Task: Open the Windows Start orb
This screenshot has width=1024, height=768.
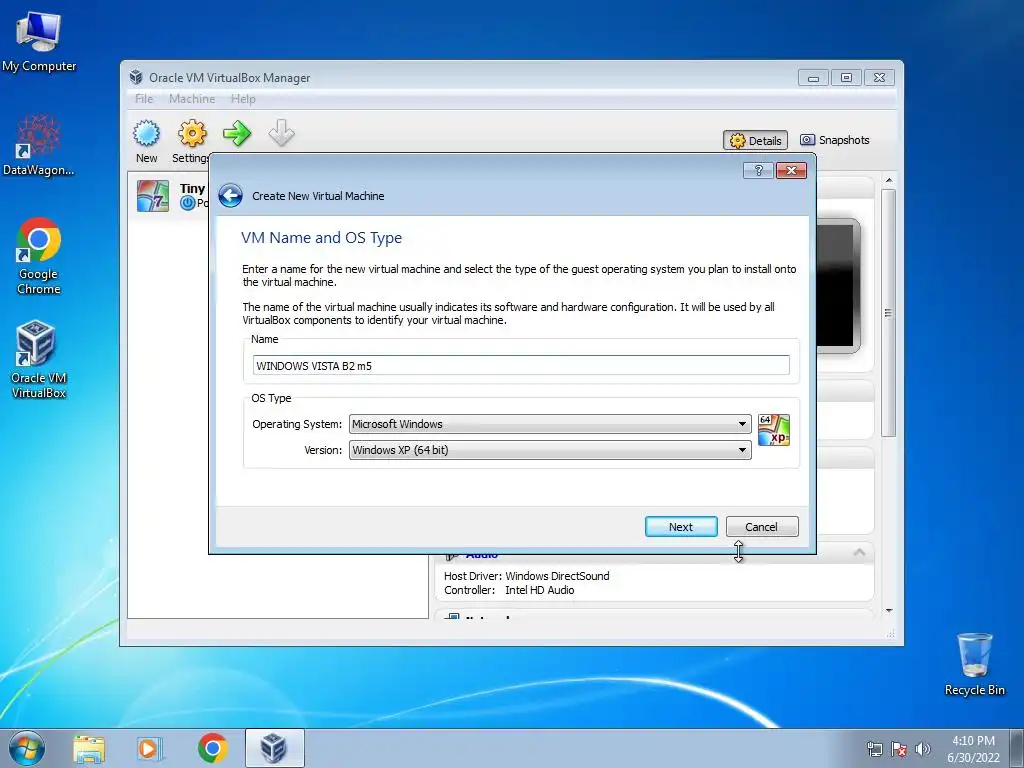Action: 27,748
